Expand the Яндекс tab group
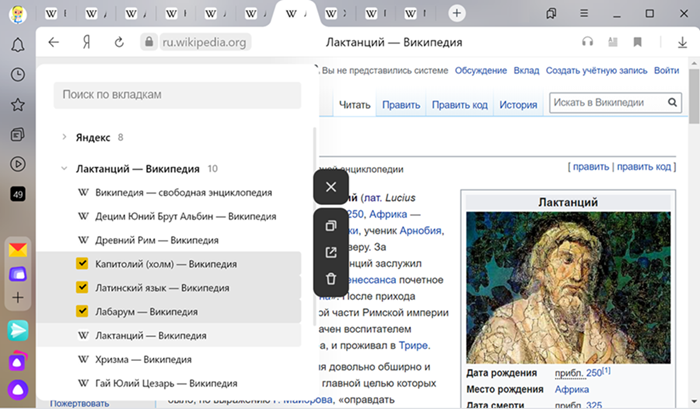The image size is (700, 409). 64,137
